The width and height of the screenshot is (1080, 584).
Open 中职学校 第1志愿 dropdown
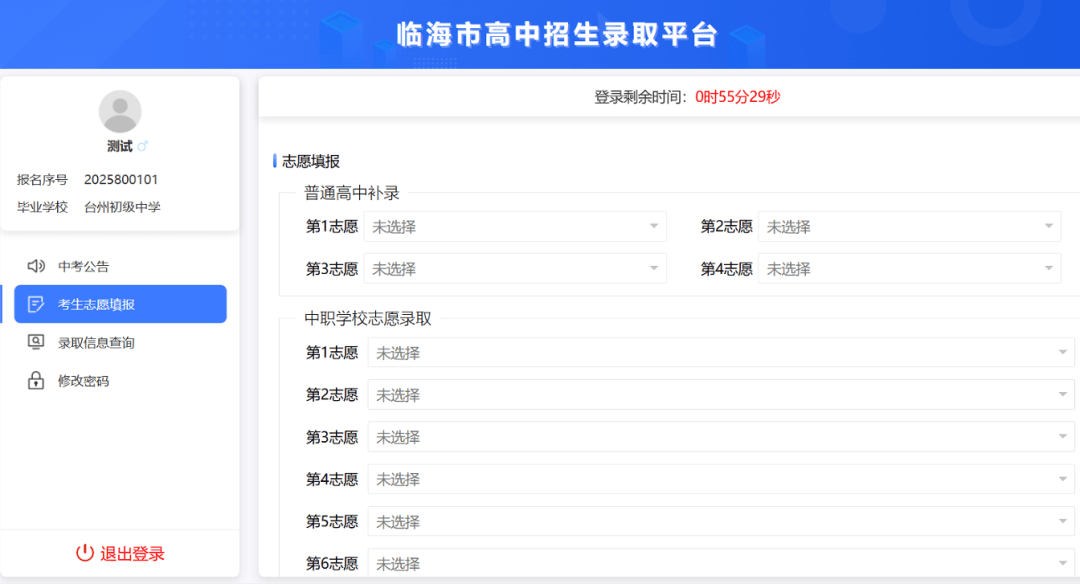pos(721,353)
